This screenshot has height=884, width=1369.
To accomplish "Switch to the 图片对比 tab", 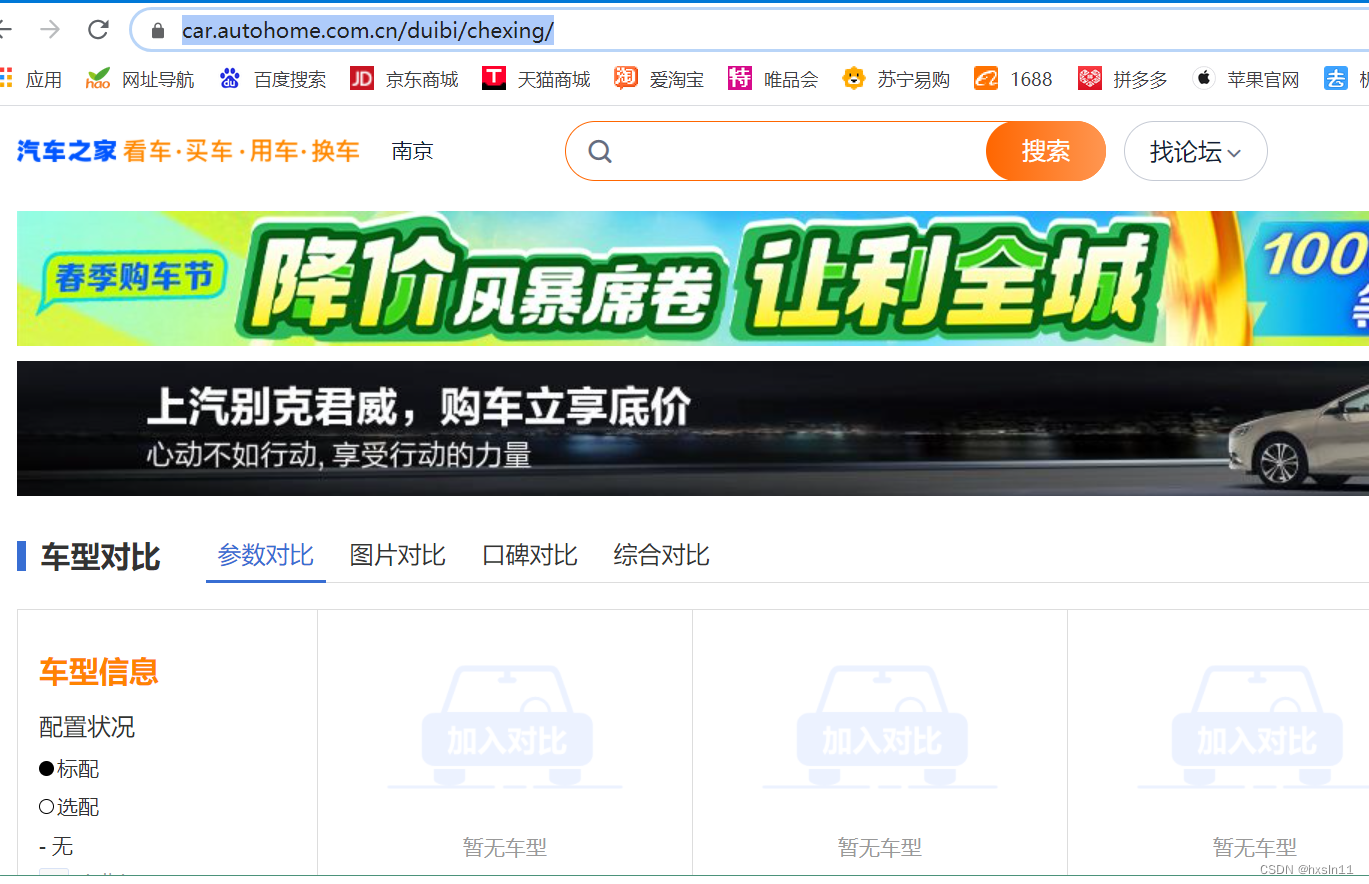I will pos(398,555).
